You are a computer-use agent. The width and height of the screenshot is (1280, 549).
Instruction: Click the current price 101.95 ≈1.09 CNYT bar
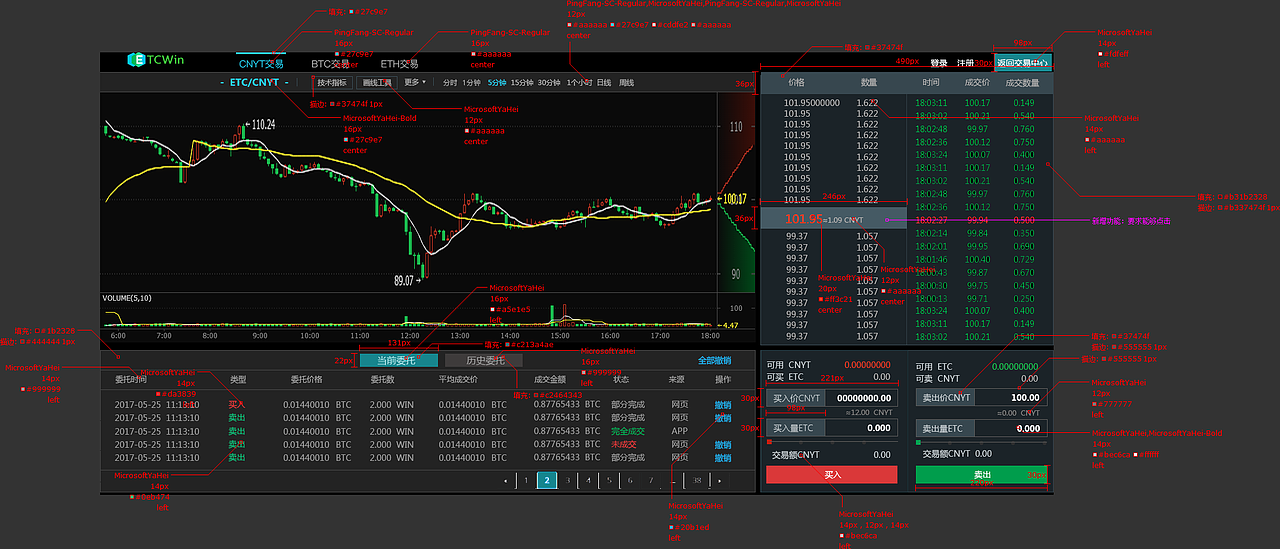click(834, 219)
